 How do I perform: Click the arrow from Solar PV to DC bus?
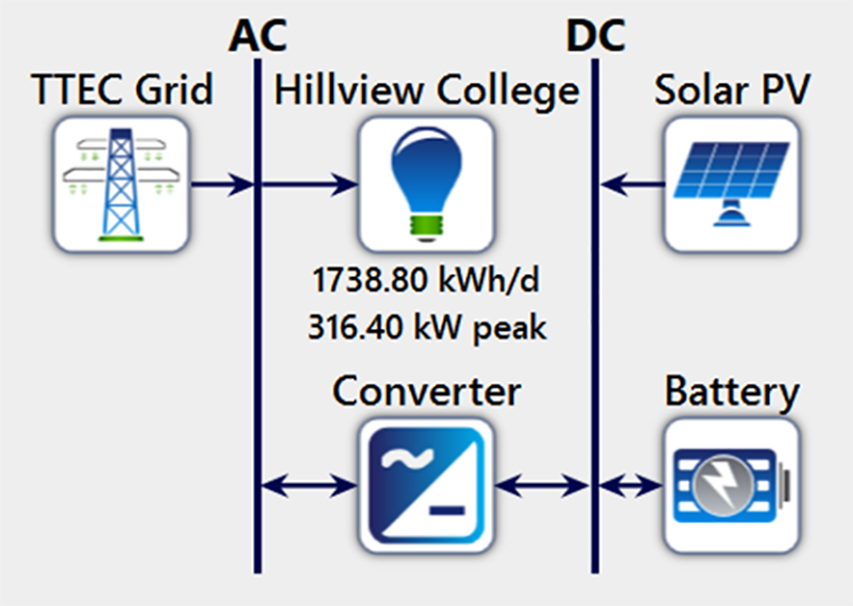[x=632, y=185]
